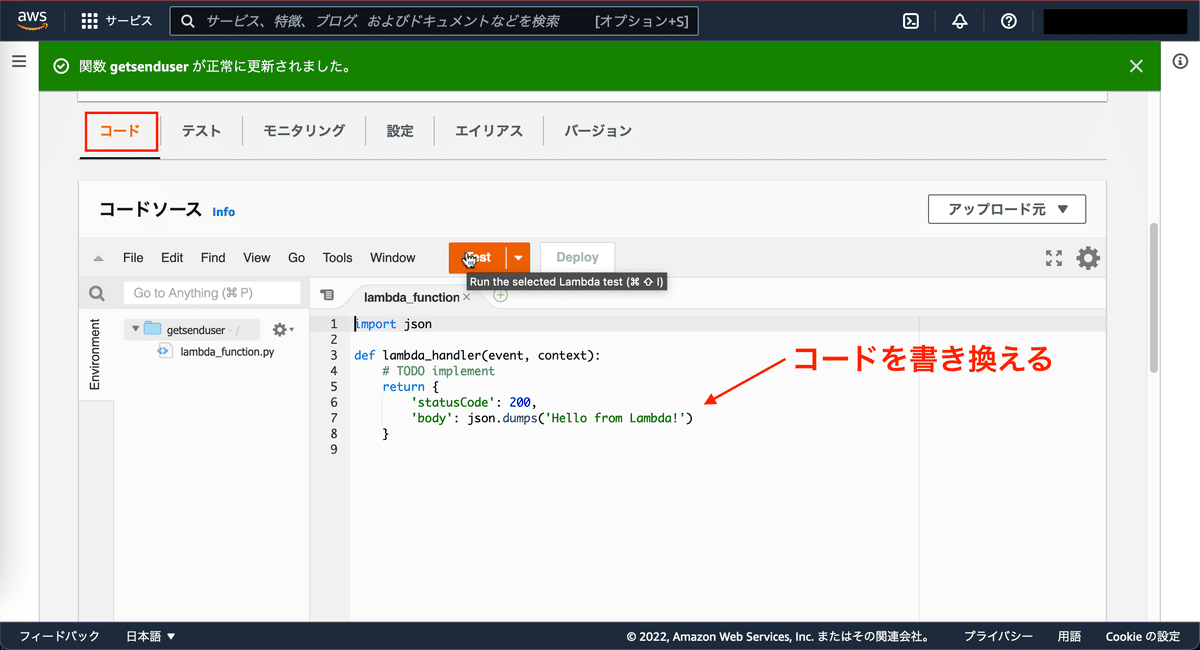
Task: Switch to the テスト tab
Action: 201,131
